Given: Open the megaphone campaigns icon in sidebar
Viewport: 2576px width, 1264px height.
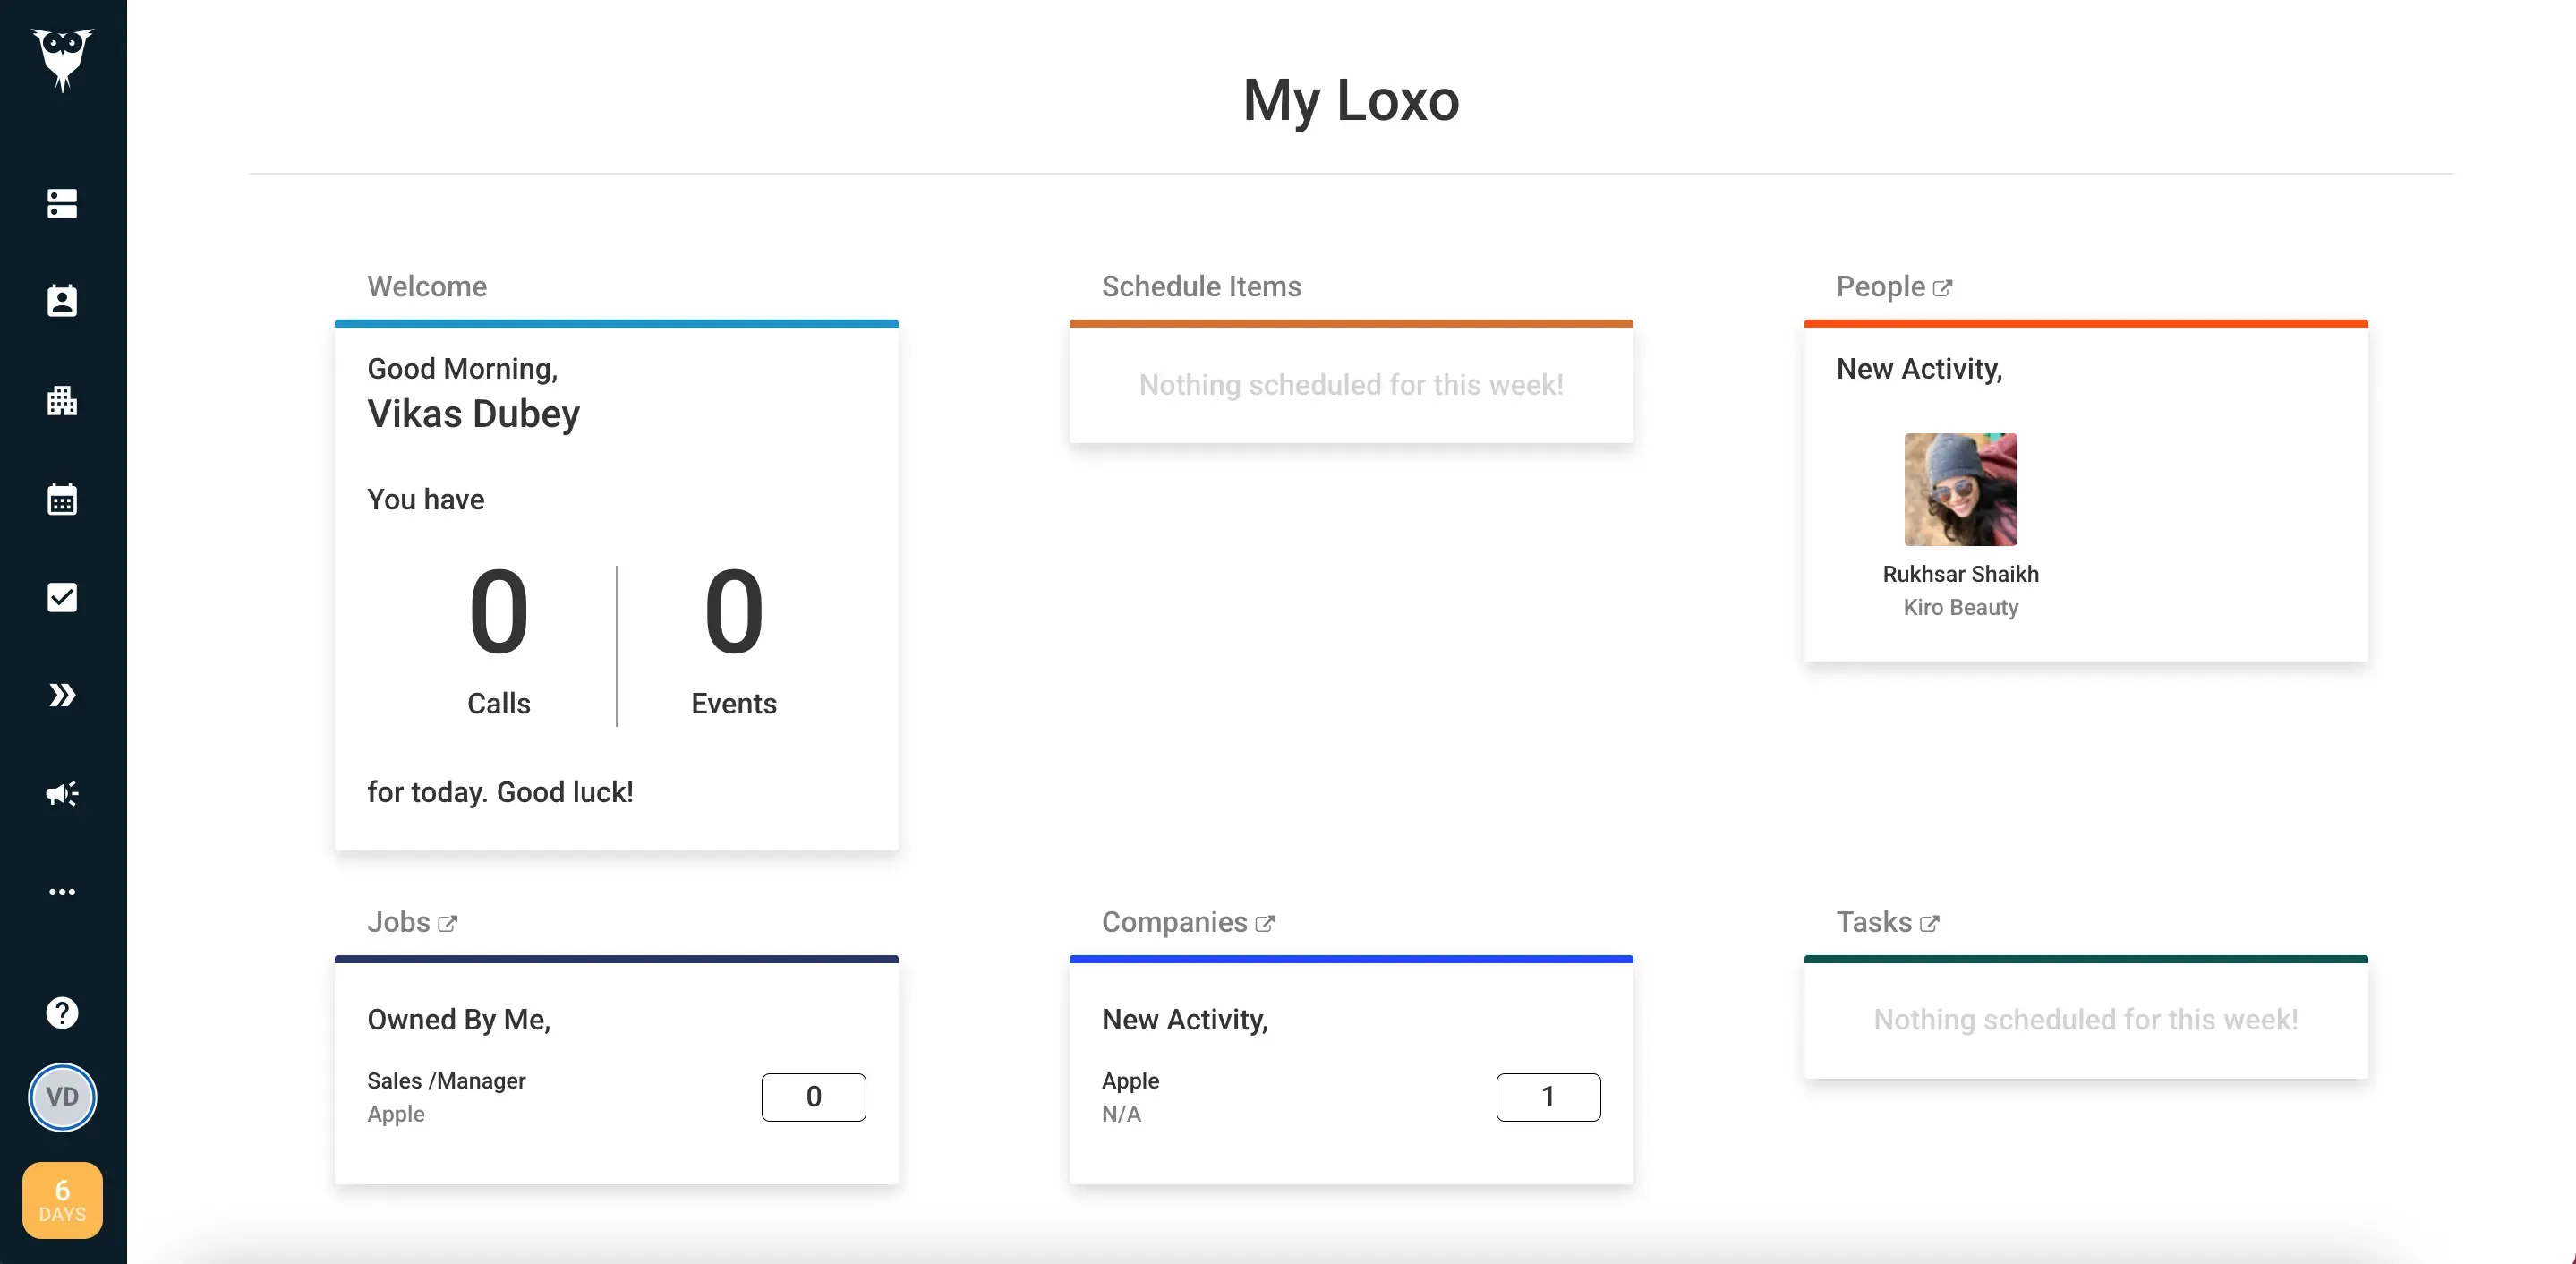Looking at the screenshot, I should [62, 793].
